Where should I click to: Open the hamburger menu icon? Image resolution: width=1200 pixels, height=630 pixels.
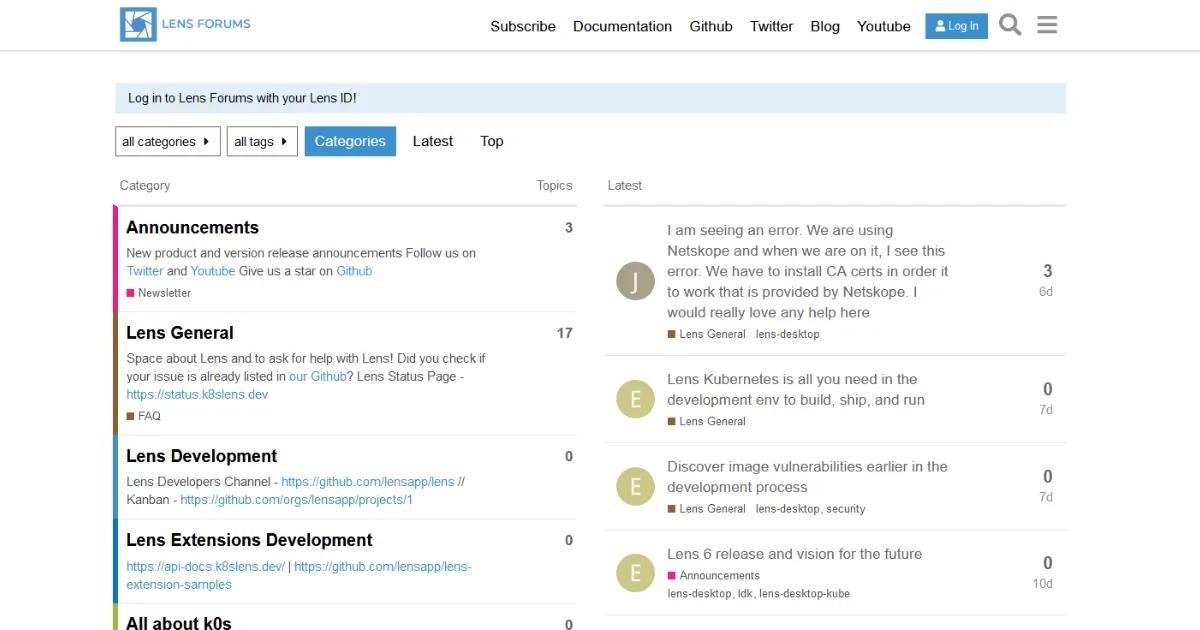(x=1047, y=25)
